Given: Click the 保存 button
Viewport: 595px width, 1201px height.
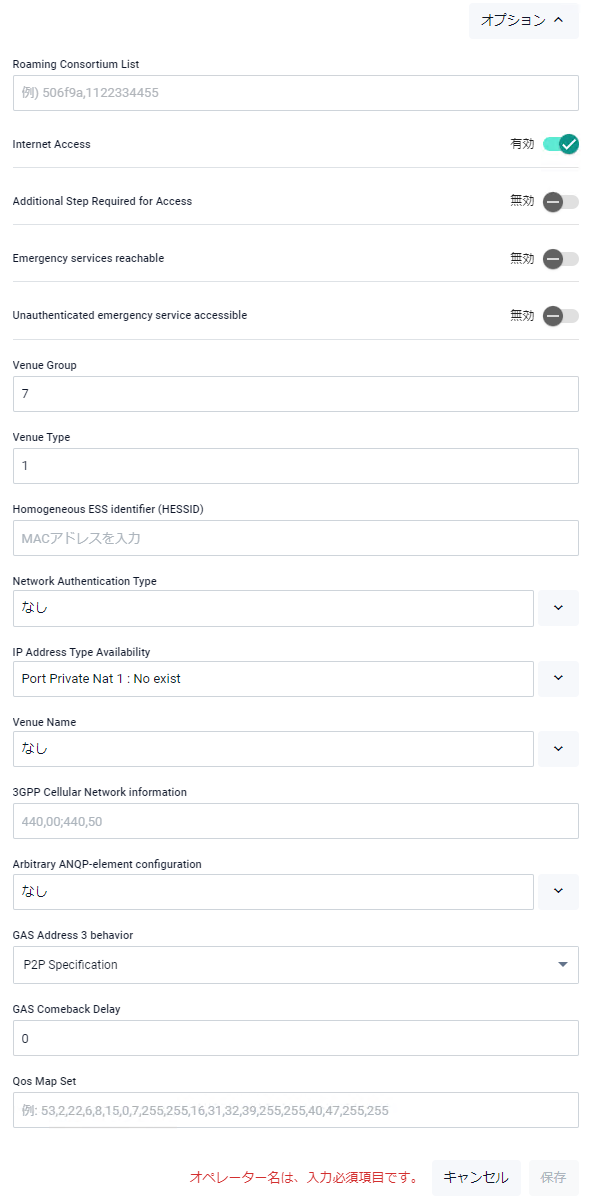Looking at the screenshot, I should [554, 1178].
